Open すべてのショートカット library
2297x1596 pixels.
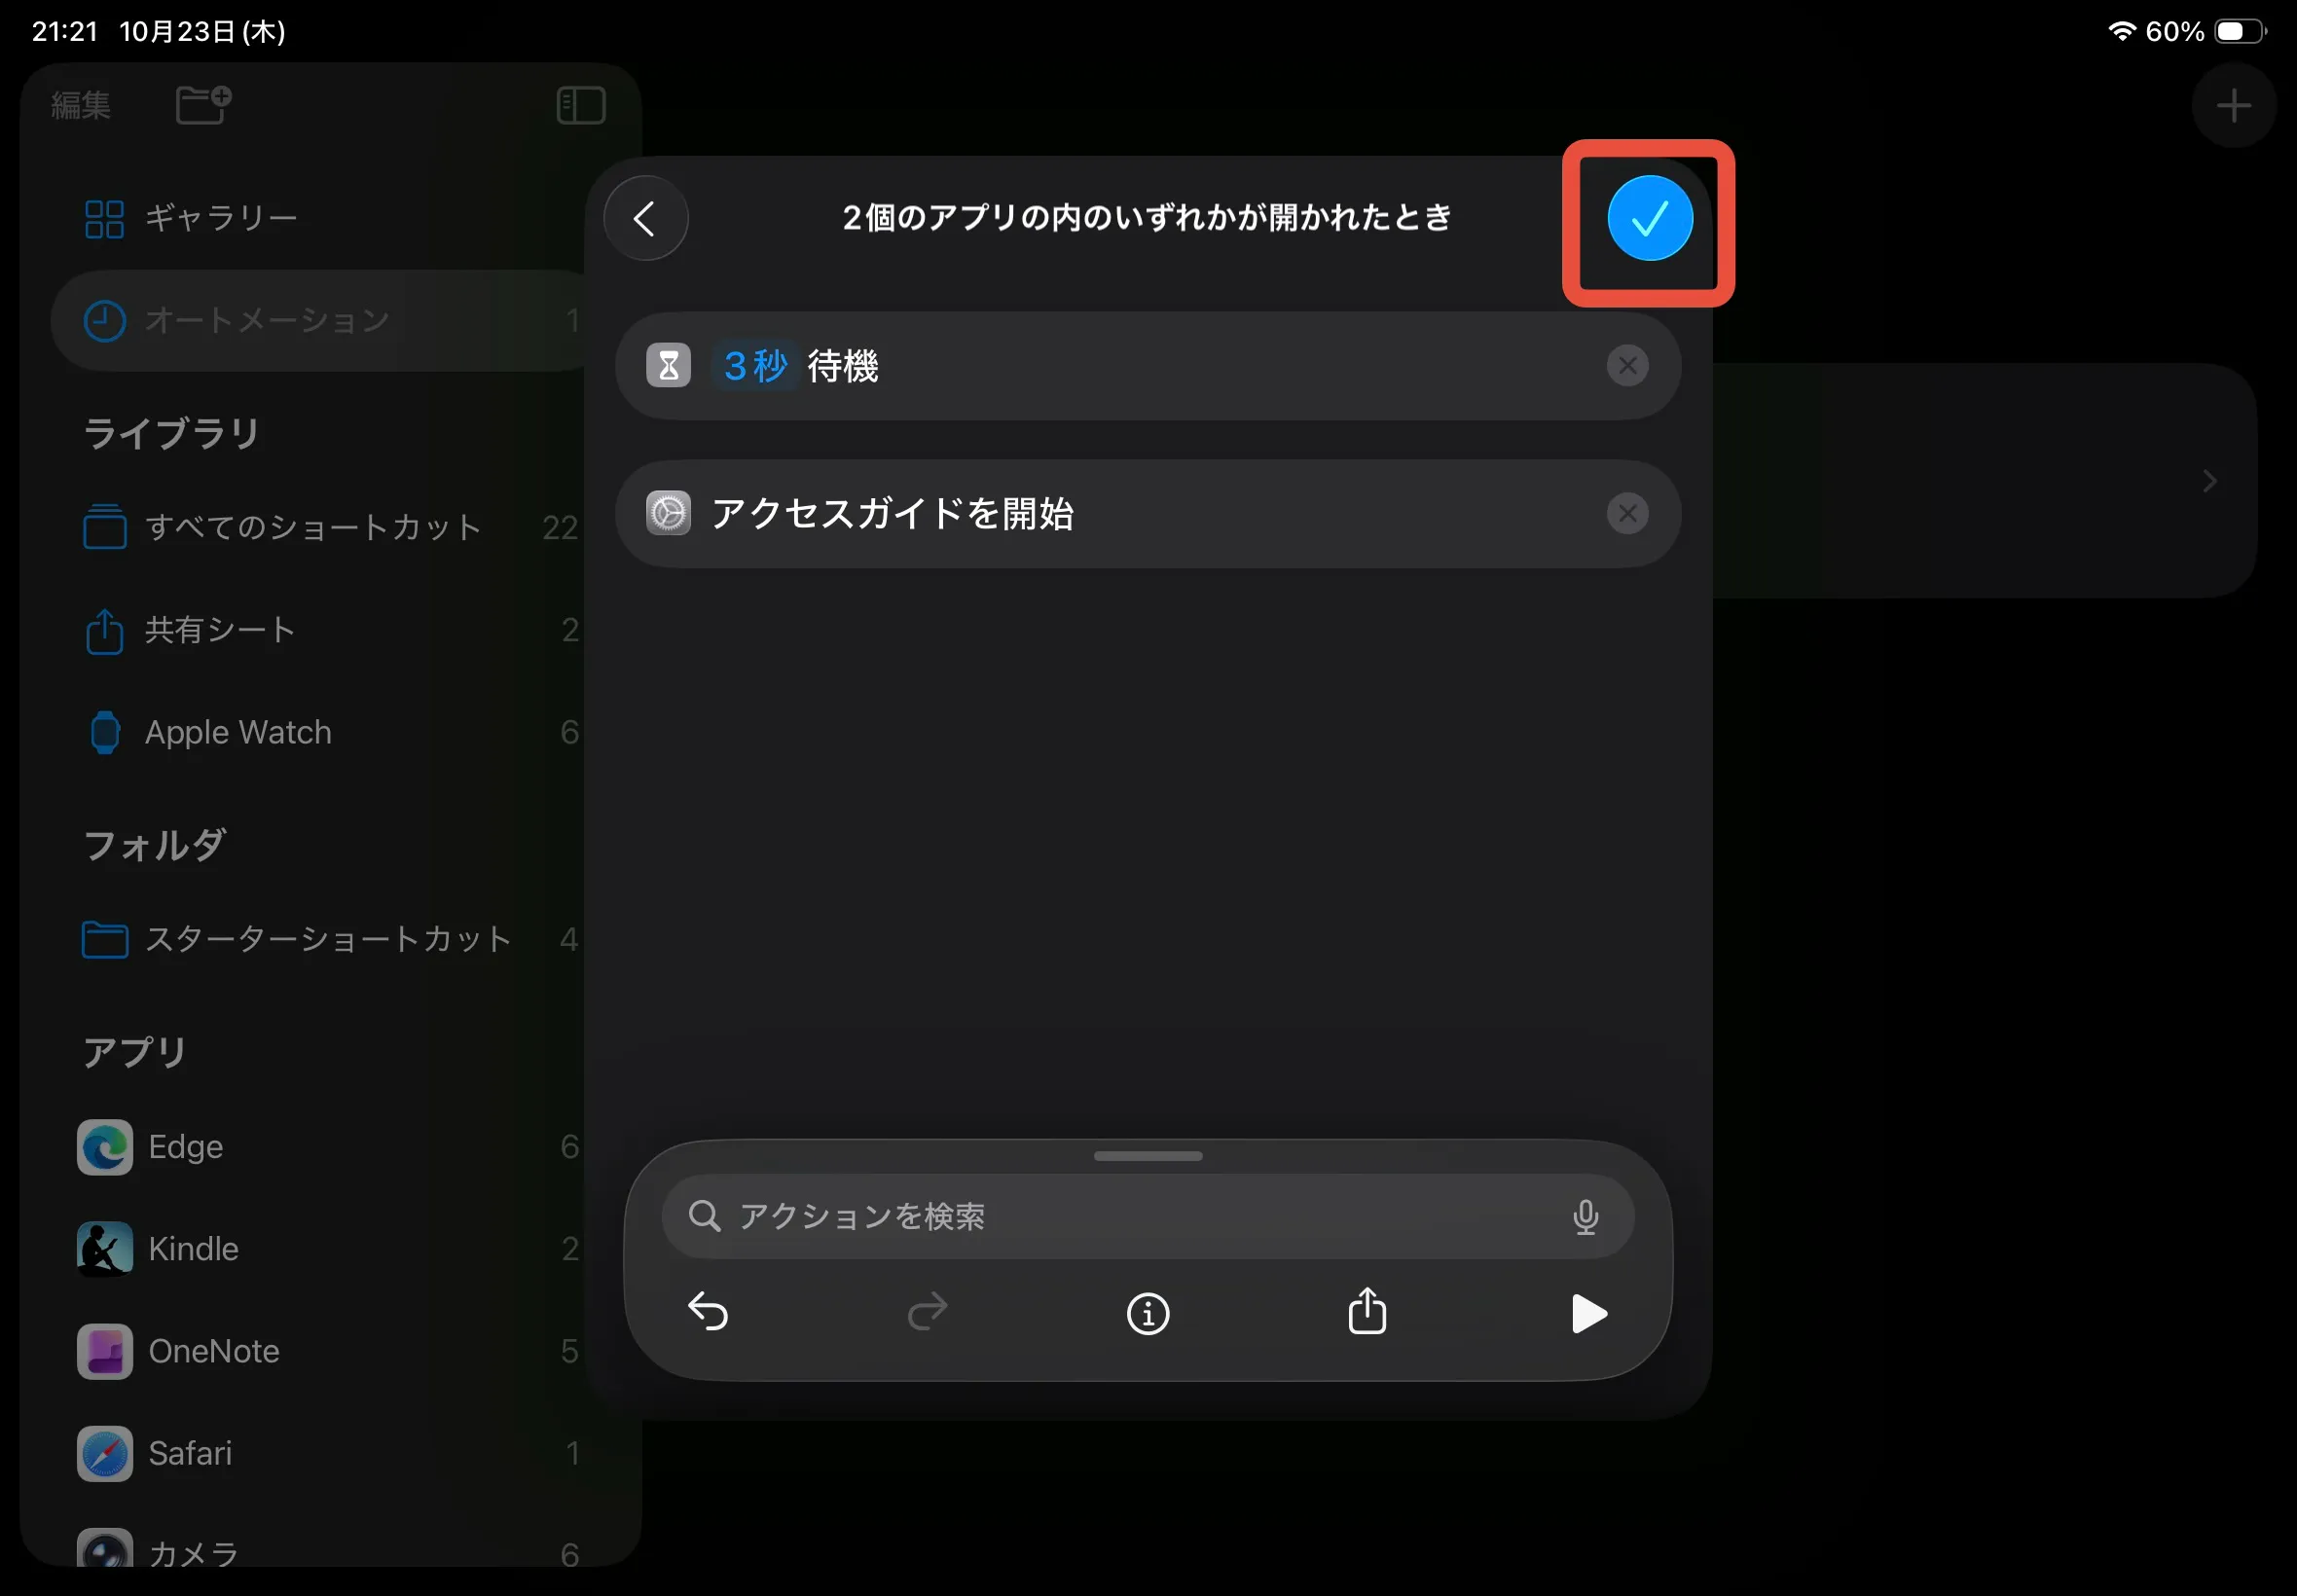[312, 527]
